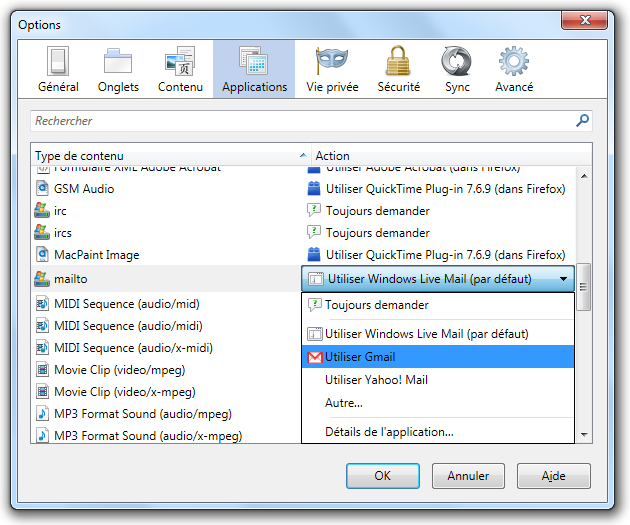Screen dimensions: 630x525
Task: Click the magnifying glass search icon
Action: click(x=582, y=120)
